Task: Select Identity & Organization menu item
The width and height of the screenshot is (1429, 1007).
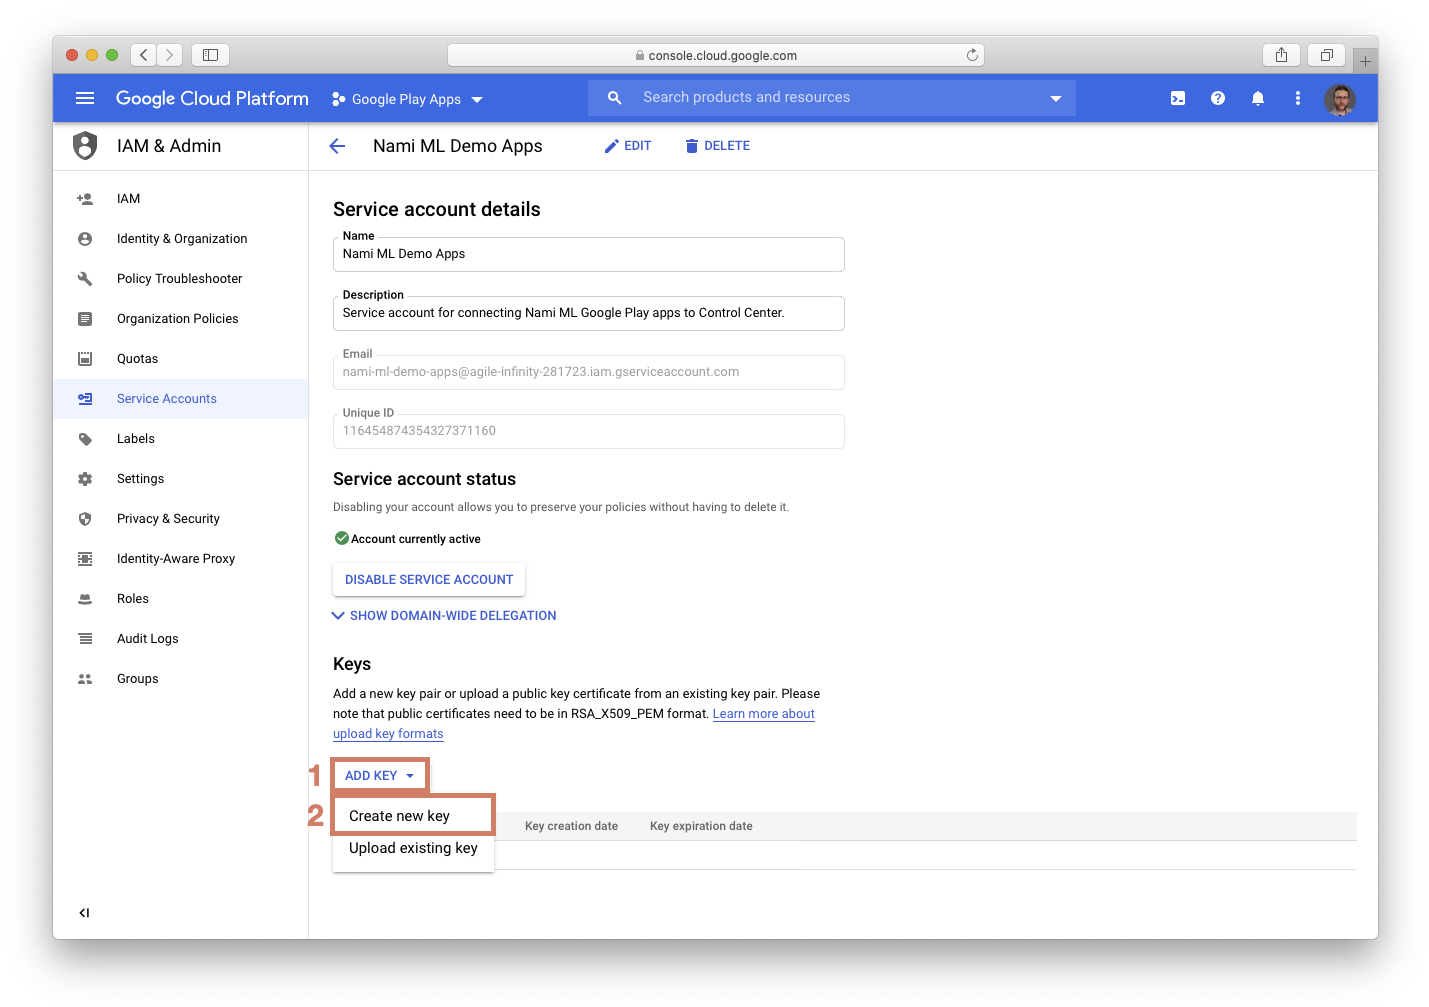Action: coord(180,239)
